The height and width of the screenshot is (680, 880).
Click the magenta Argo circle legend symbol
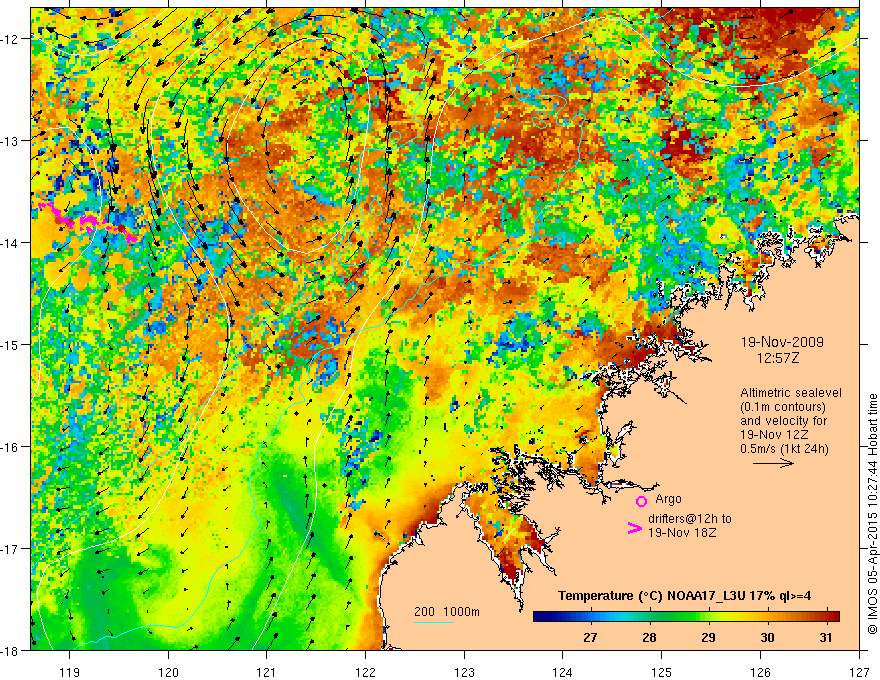point(641,501)
